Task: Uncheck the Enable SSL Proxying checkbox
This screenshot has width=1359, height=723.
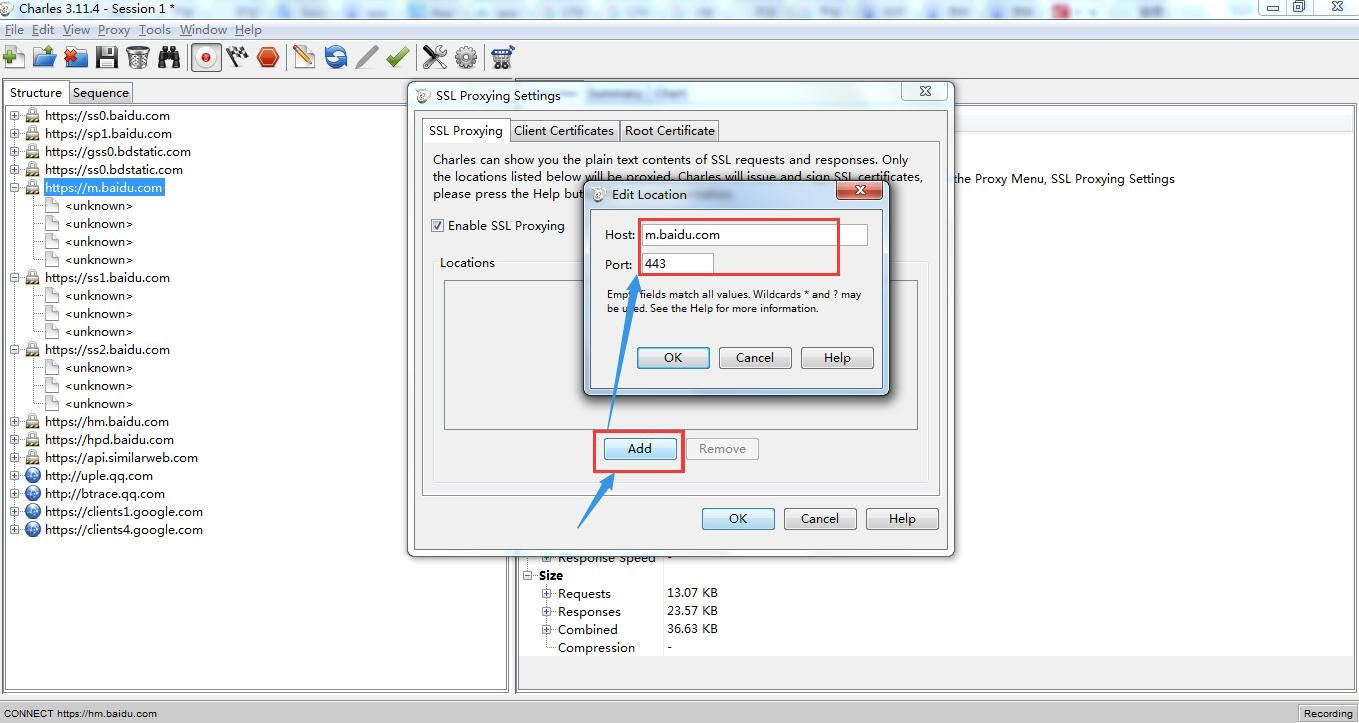Action: pyautogui.click(x=437, y=226)
